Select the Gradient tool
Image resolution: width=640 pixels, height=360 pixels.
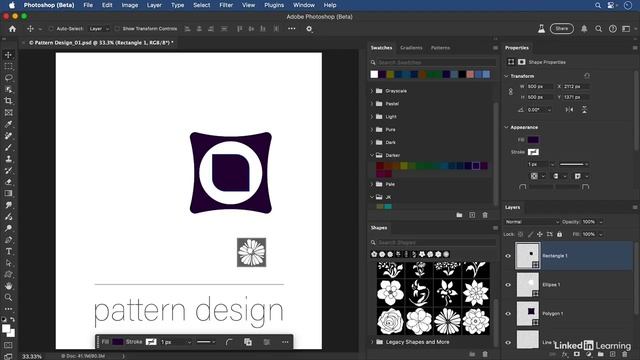point(9,193)
